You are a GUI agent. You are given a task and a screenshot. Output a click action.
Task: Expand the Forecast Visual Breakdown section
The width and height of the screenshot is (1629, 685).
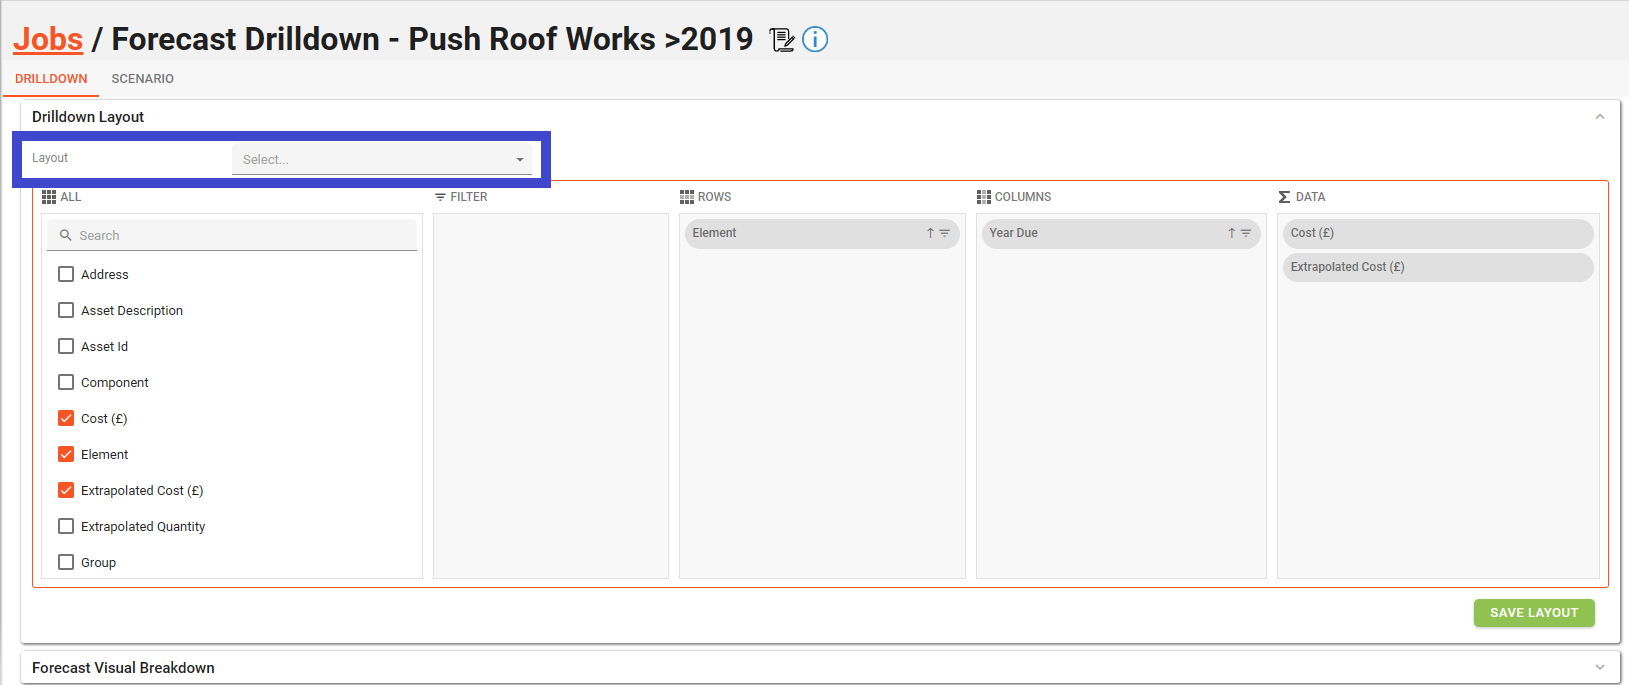click(x=1599, y=667)
